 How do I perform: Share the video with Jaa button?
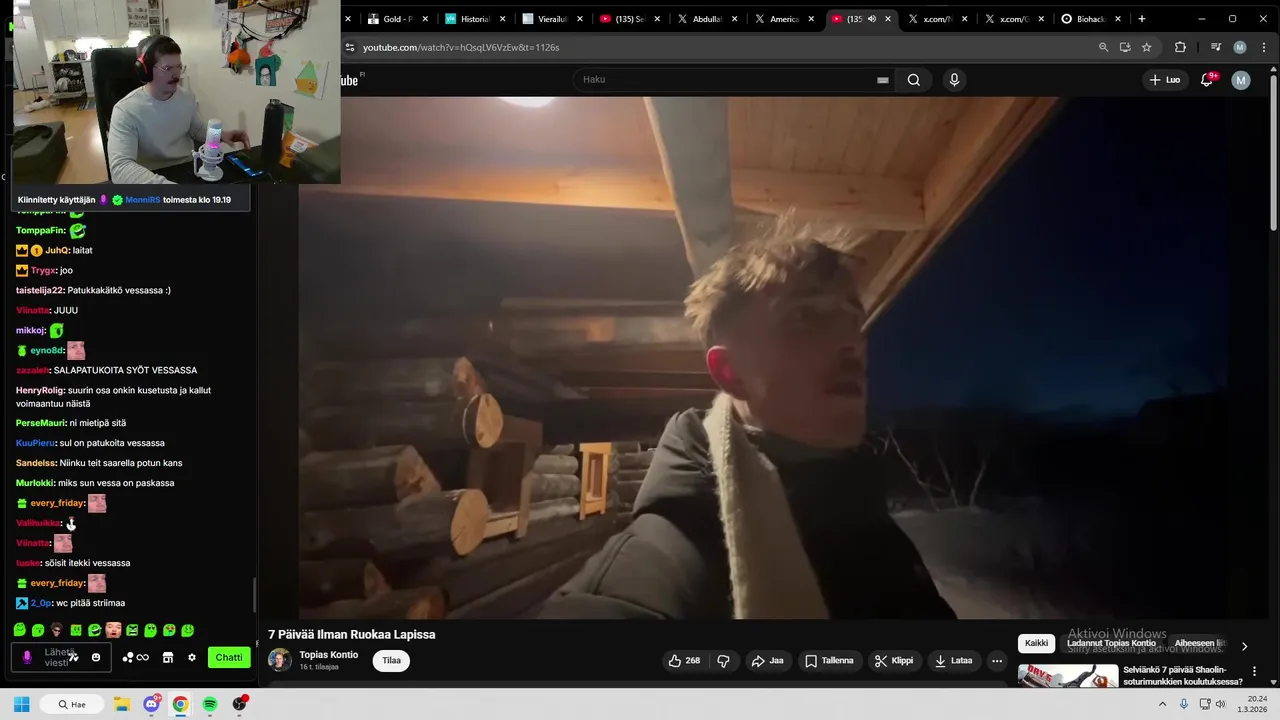pyautogui.click(x=767, y=660)
